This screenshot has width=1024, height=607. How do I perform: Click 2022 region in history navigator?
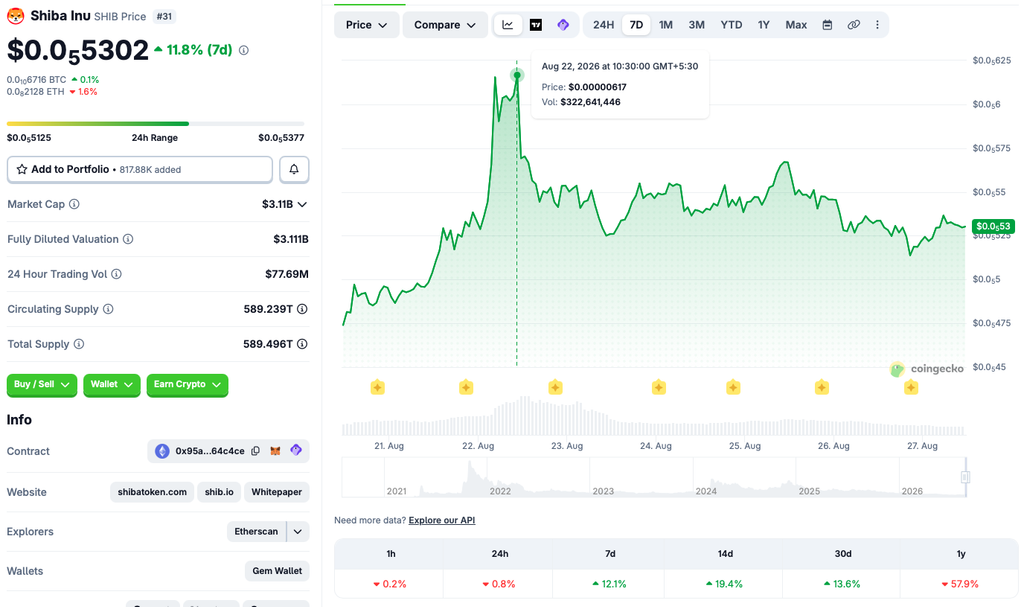pos(500,491)
